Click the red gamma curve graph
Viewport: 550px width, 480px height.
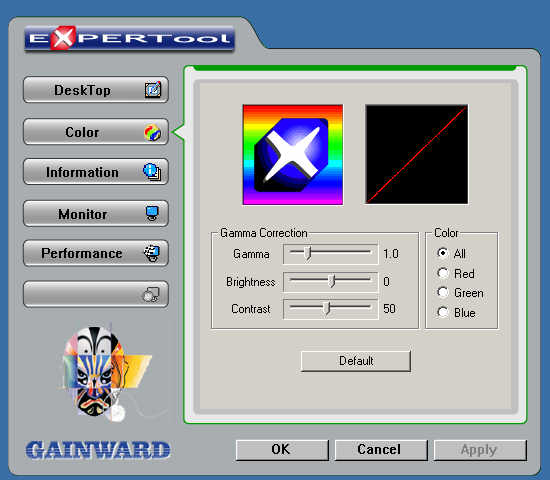pos(417,154)
